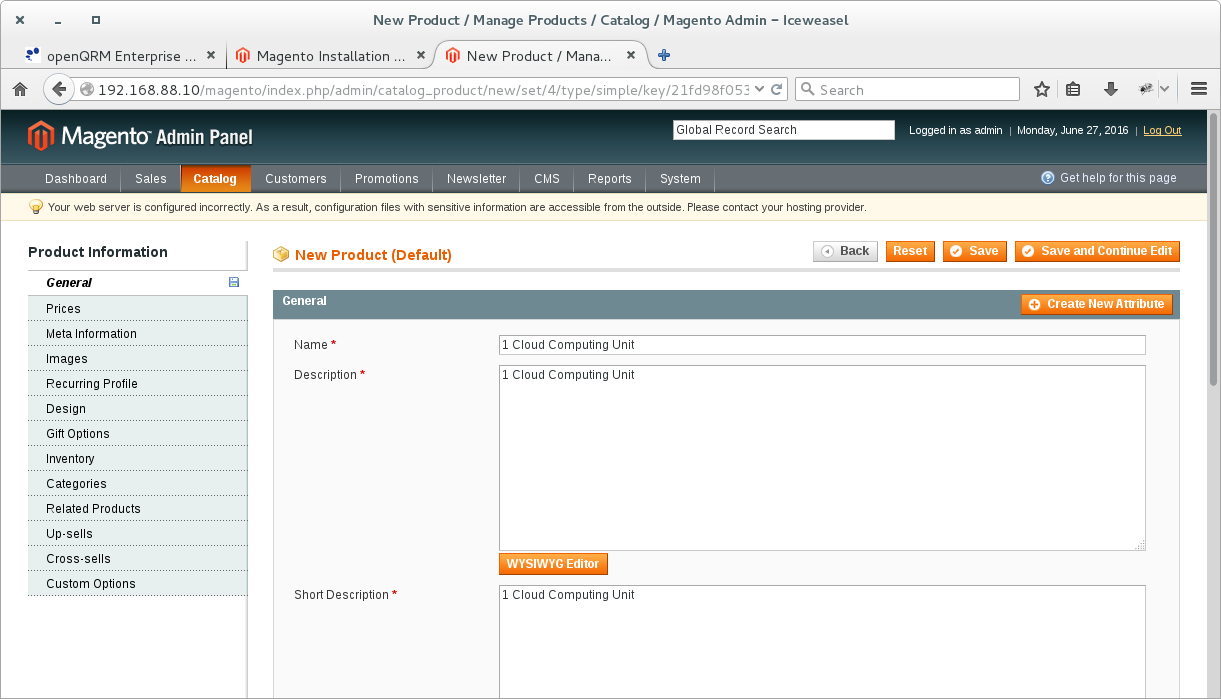This screenshot has height=699, width=1221.
Task: Select the Up-sells section
Action: tap(137, 534)
